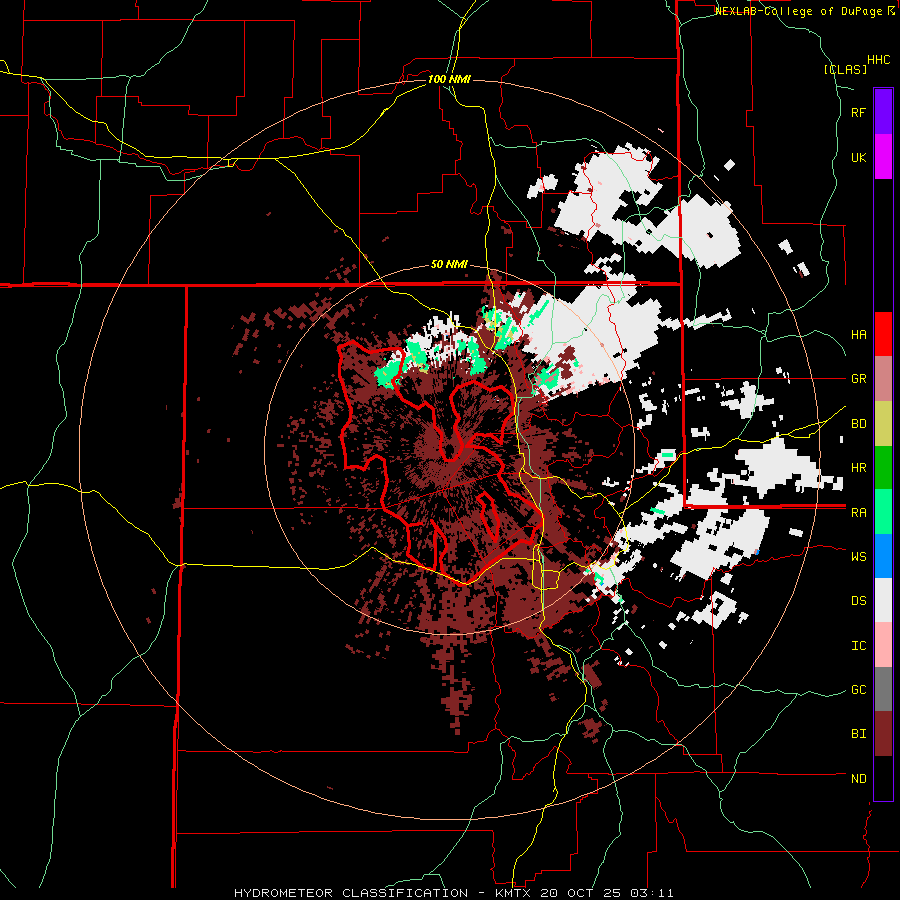Click the KMTX radar site identifier
This screenshot has width=900, height=900.
[514, 893]
